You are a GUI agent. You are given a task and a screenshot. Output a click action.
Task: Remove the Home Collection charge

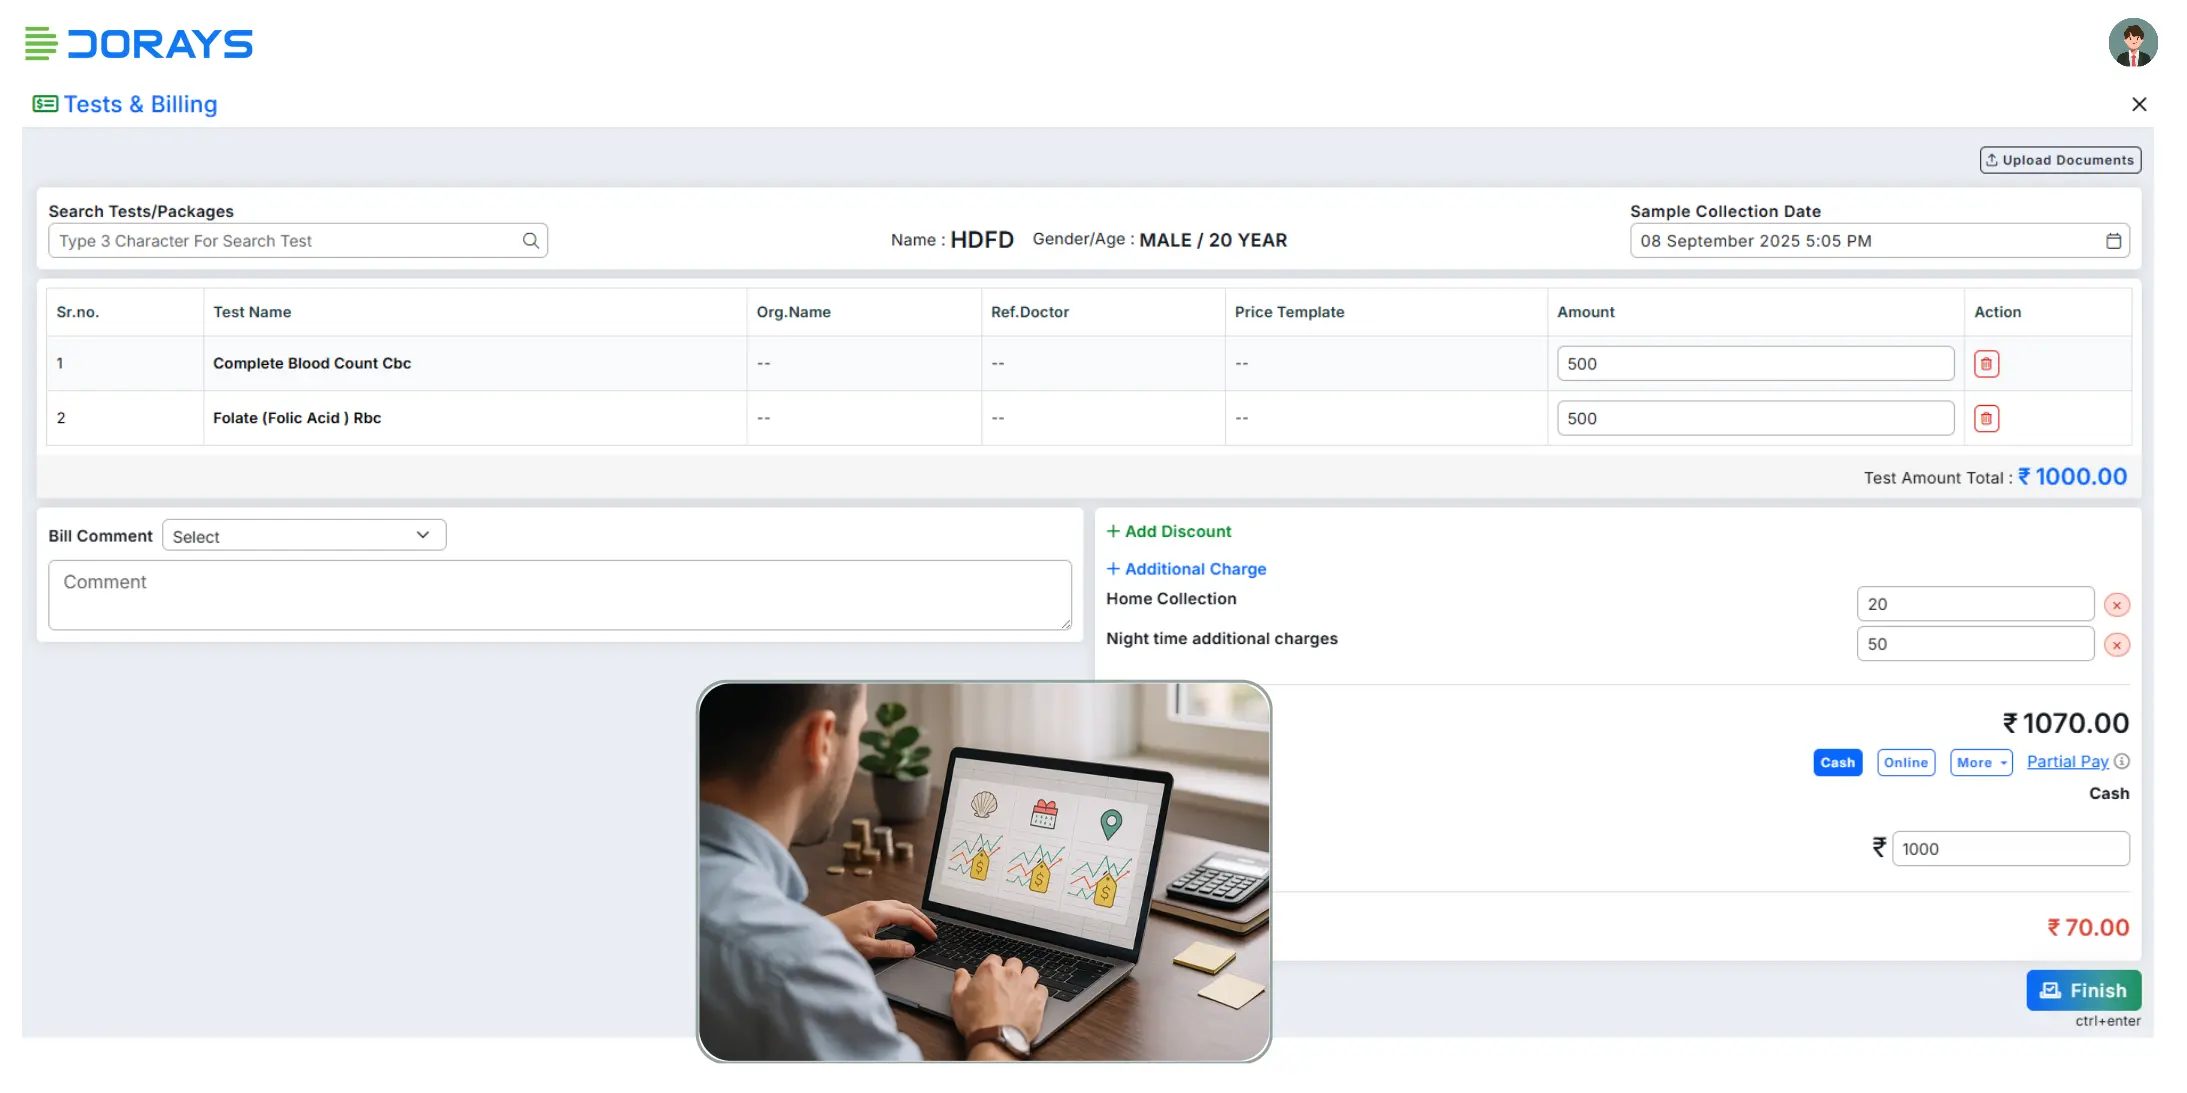pos(2116,605)
